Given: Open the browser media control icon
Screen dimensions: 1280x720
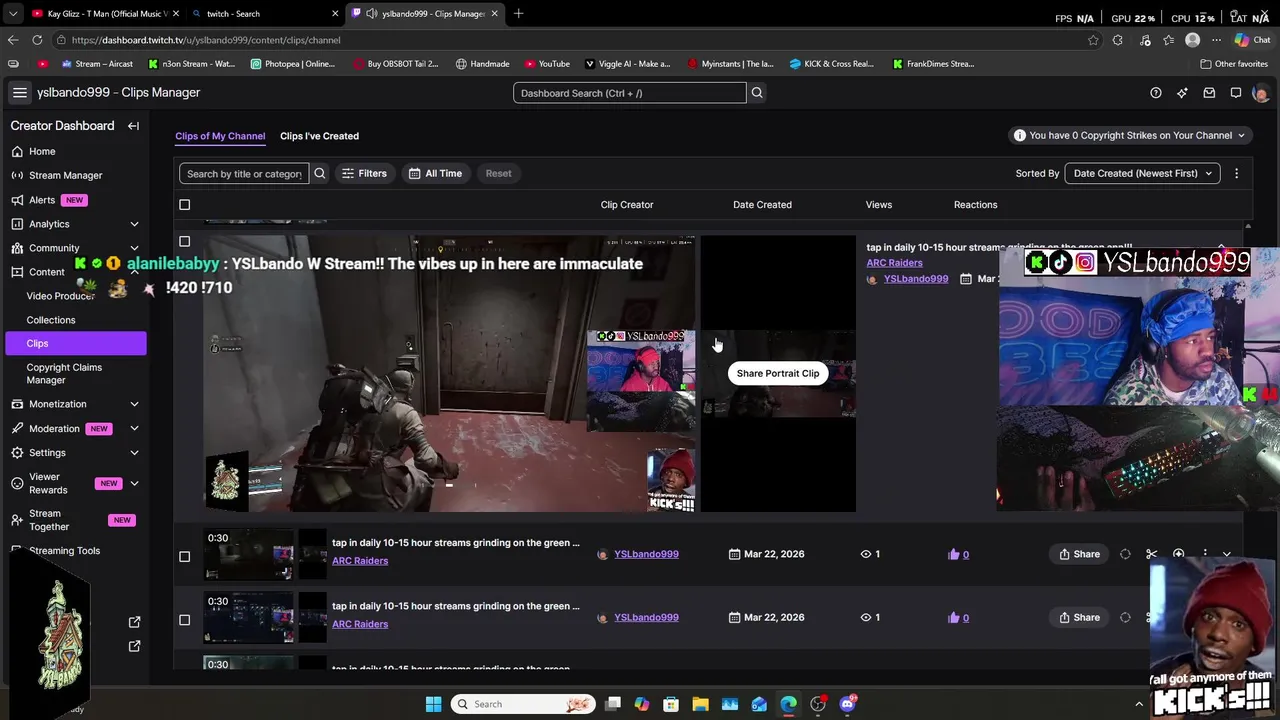Looking at the screenshot, I should (1144, 40).
